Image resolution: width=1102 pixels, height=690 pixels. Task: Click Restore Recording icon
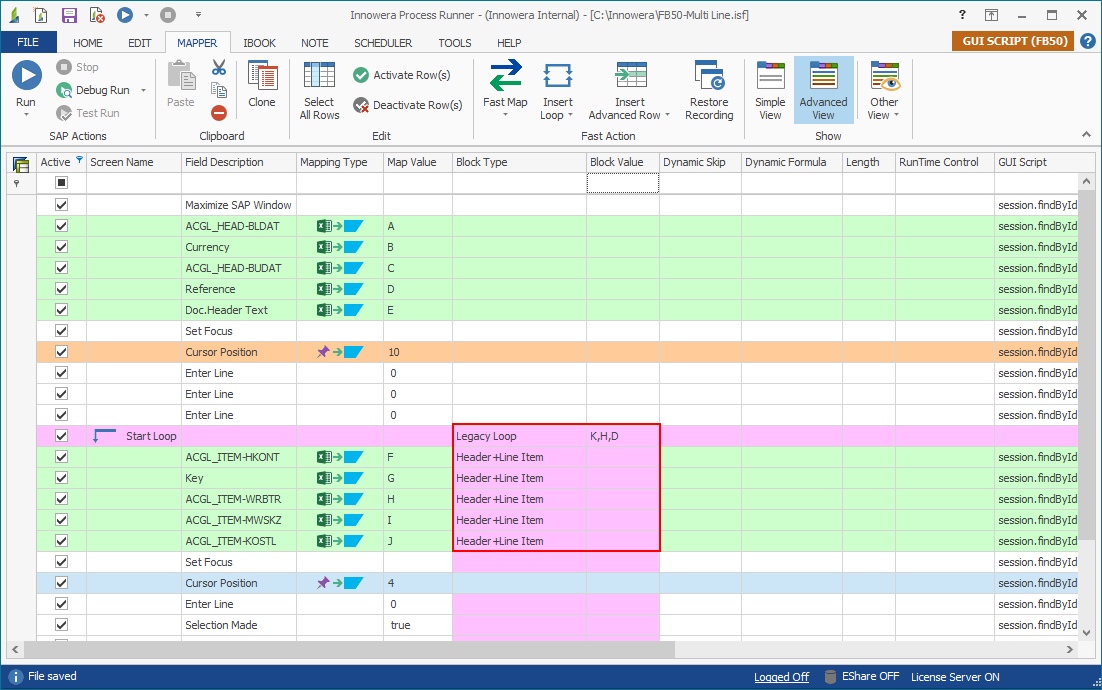[709, 77]
